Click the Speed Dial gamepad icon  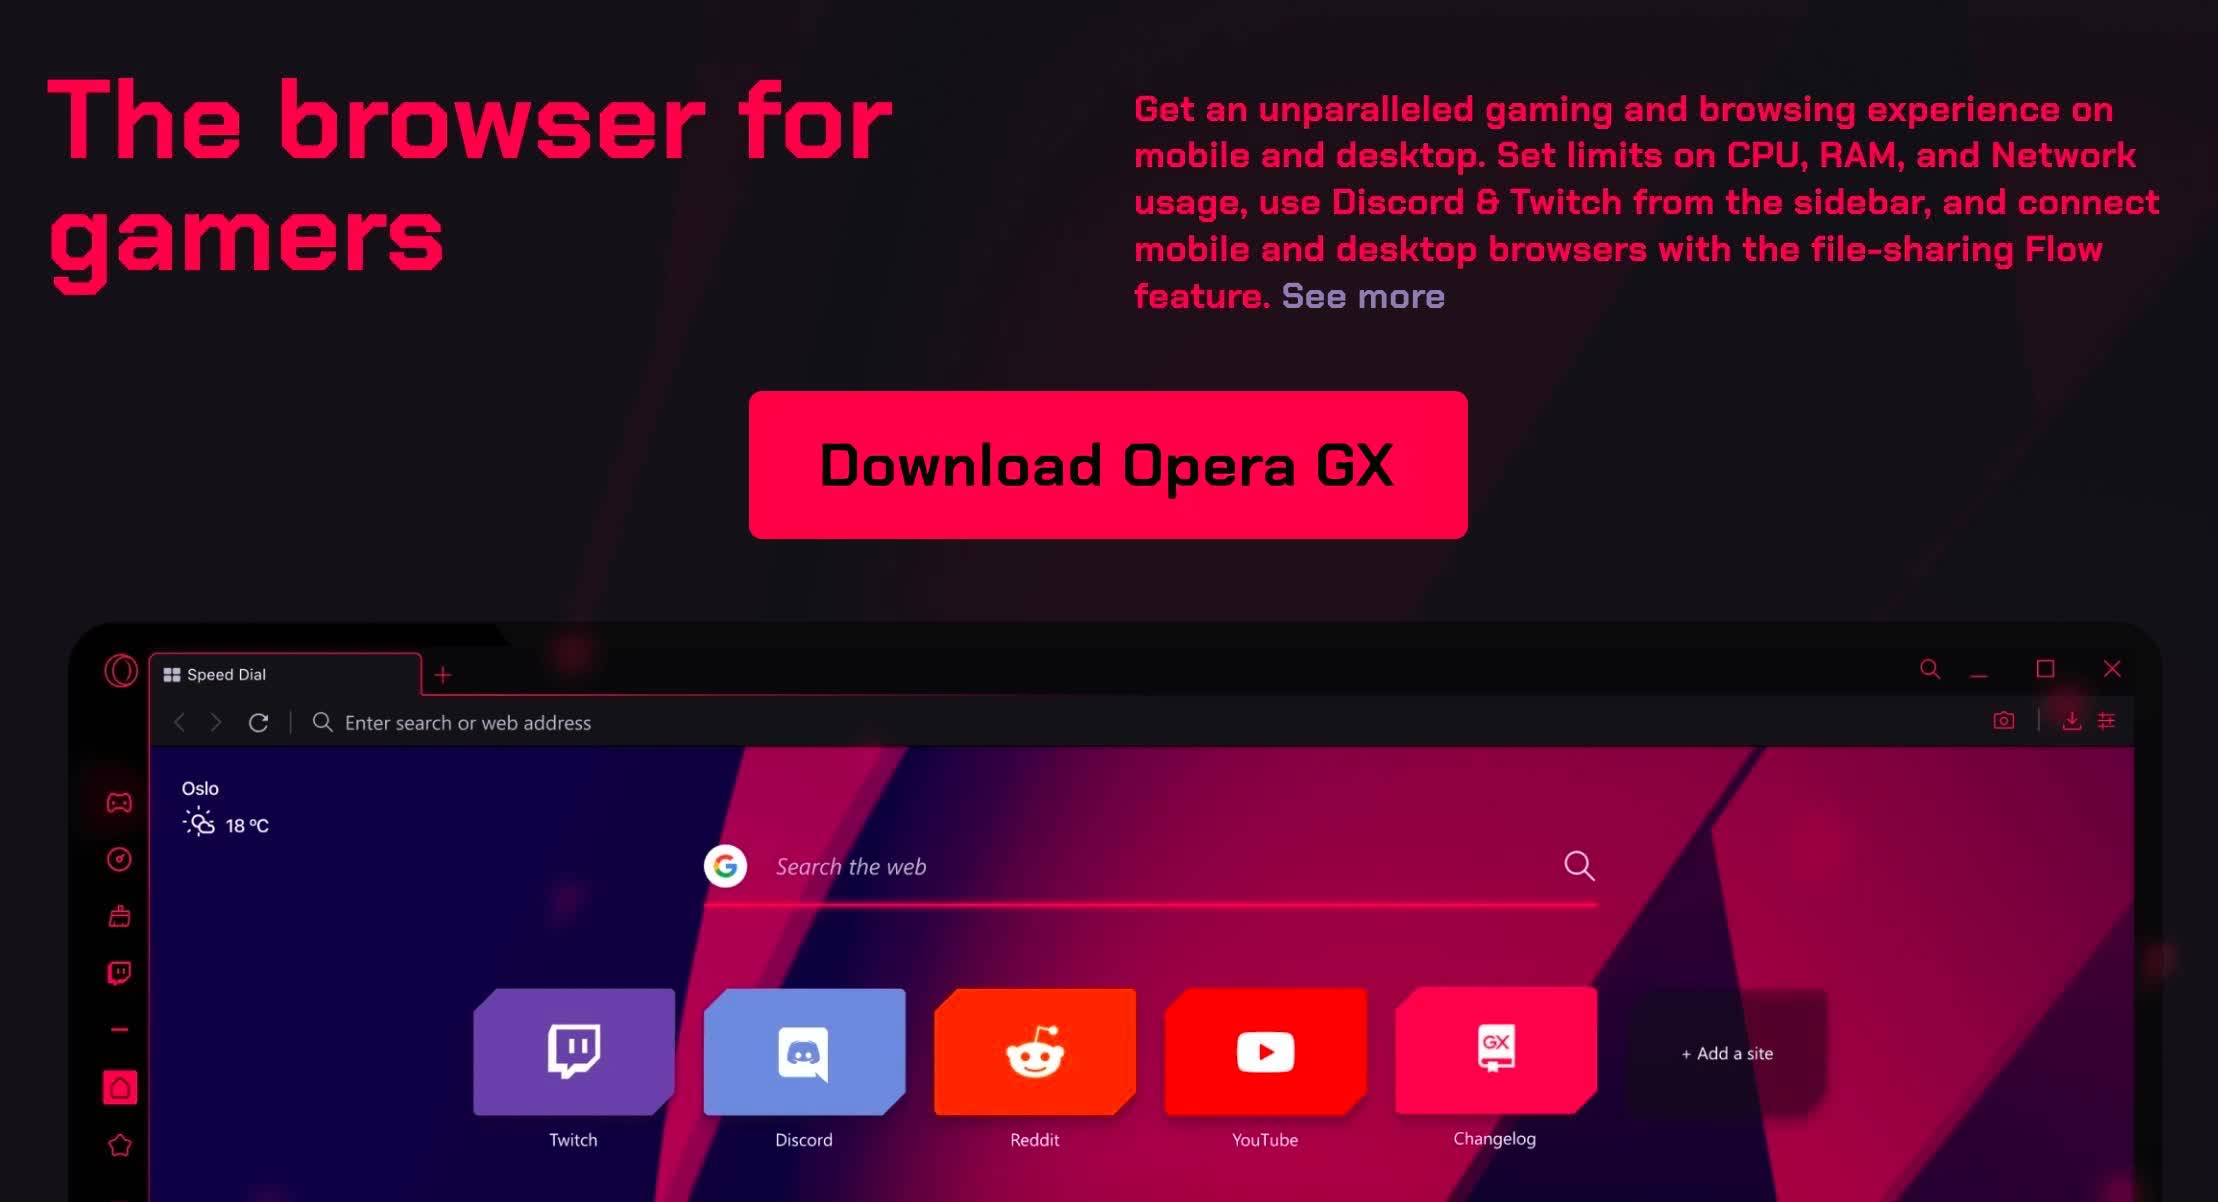(x=118, y=801)
